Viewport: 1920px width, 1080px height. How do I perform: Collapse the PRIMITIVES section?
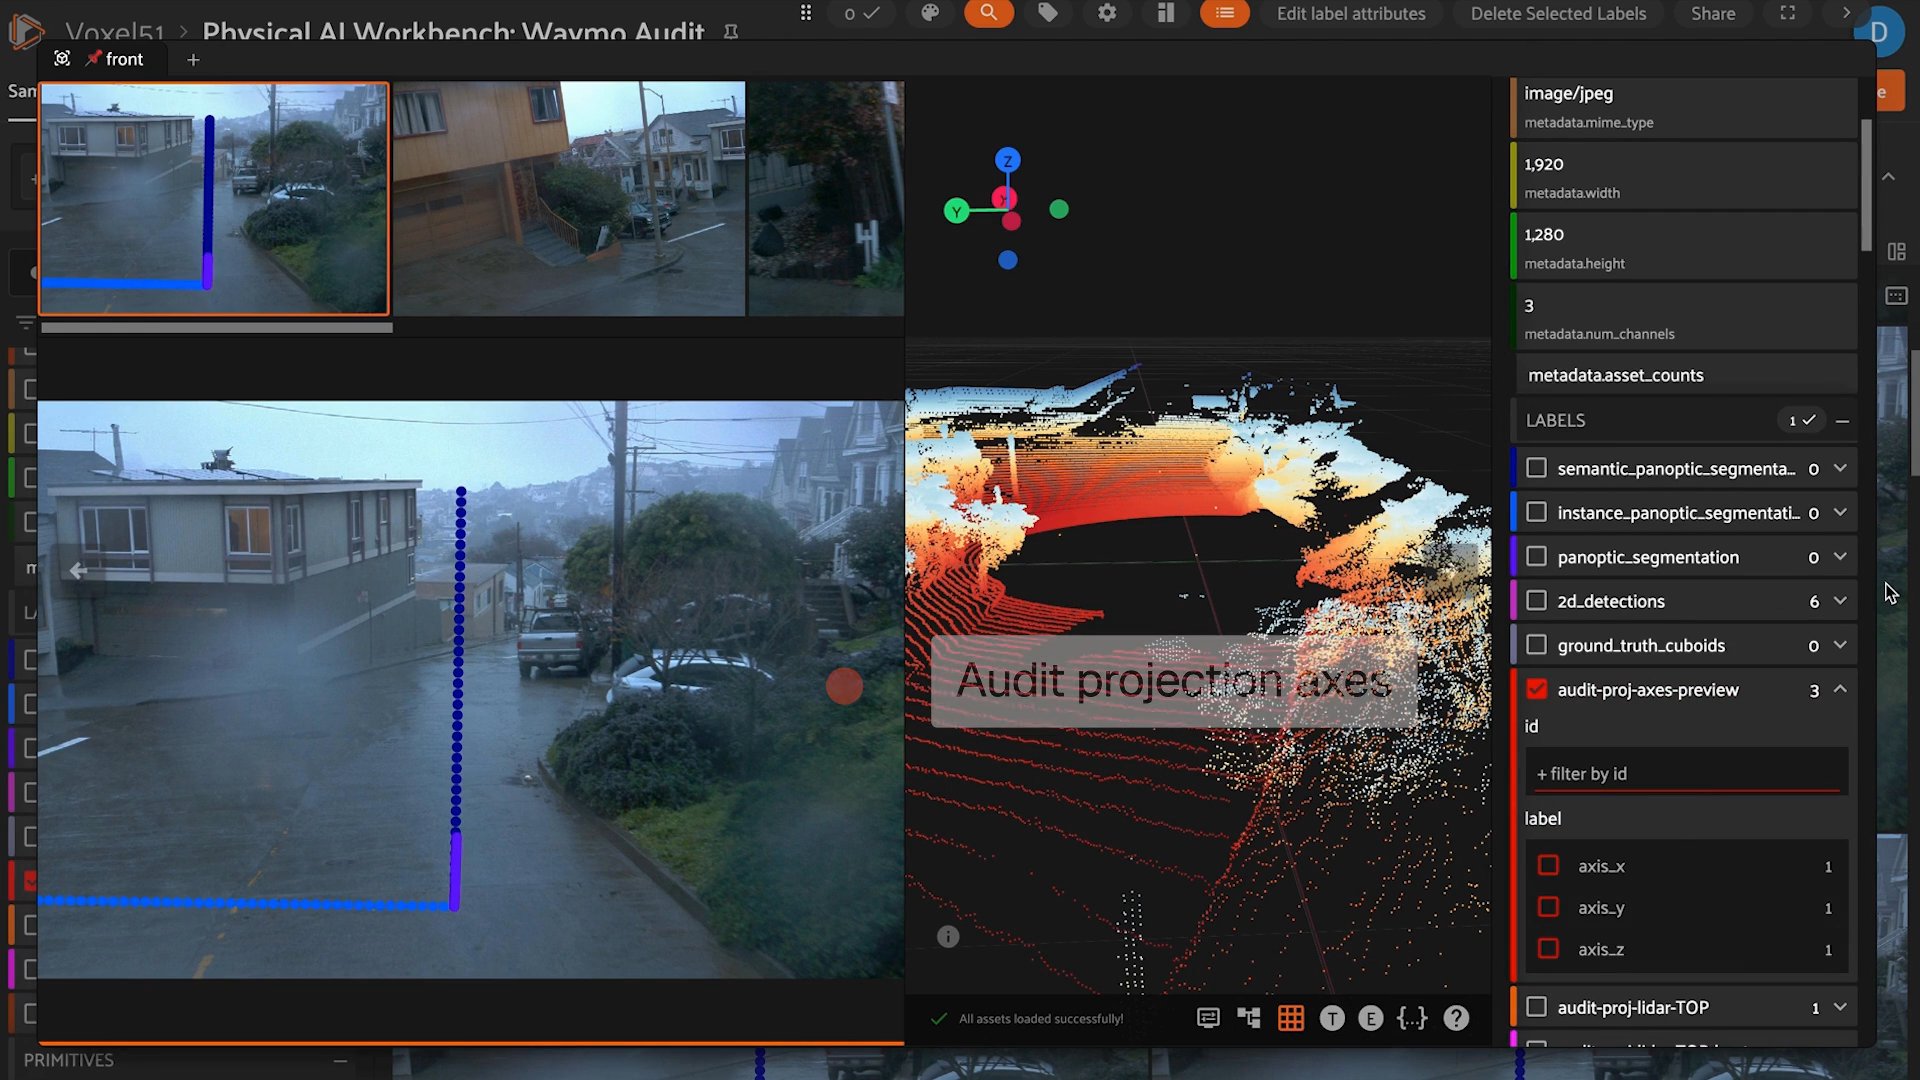[340, 1060]
